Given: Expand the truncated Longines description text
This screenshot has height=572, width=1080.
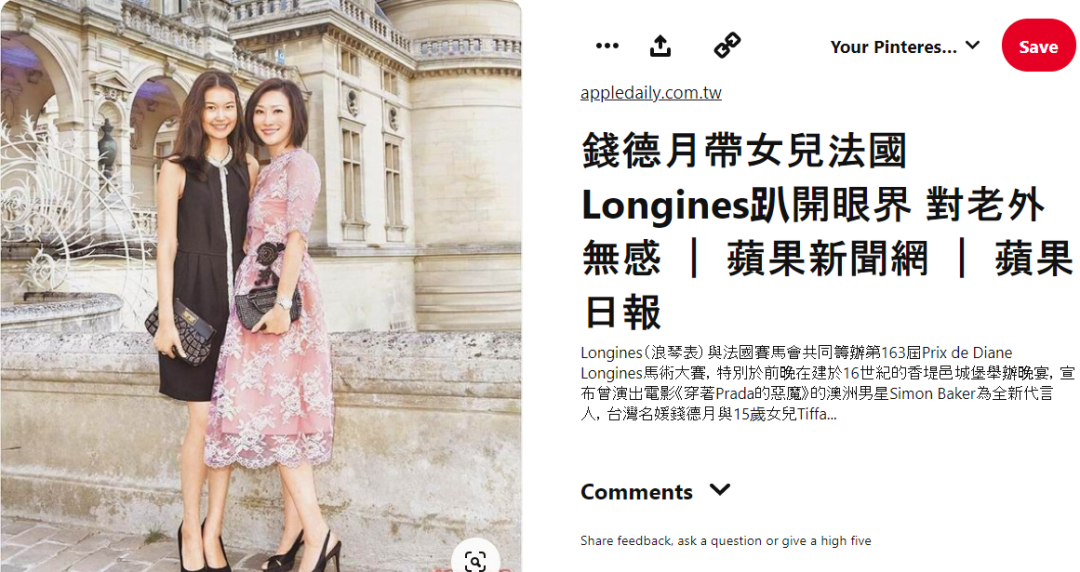Looking at the screenshot, I should click(x=827, y=383).
